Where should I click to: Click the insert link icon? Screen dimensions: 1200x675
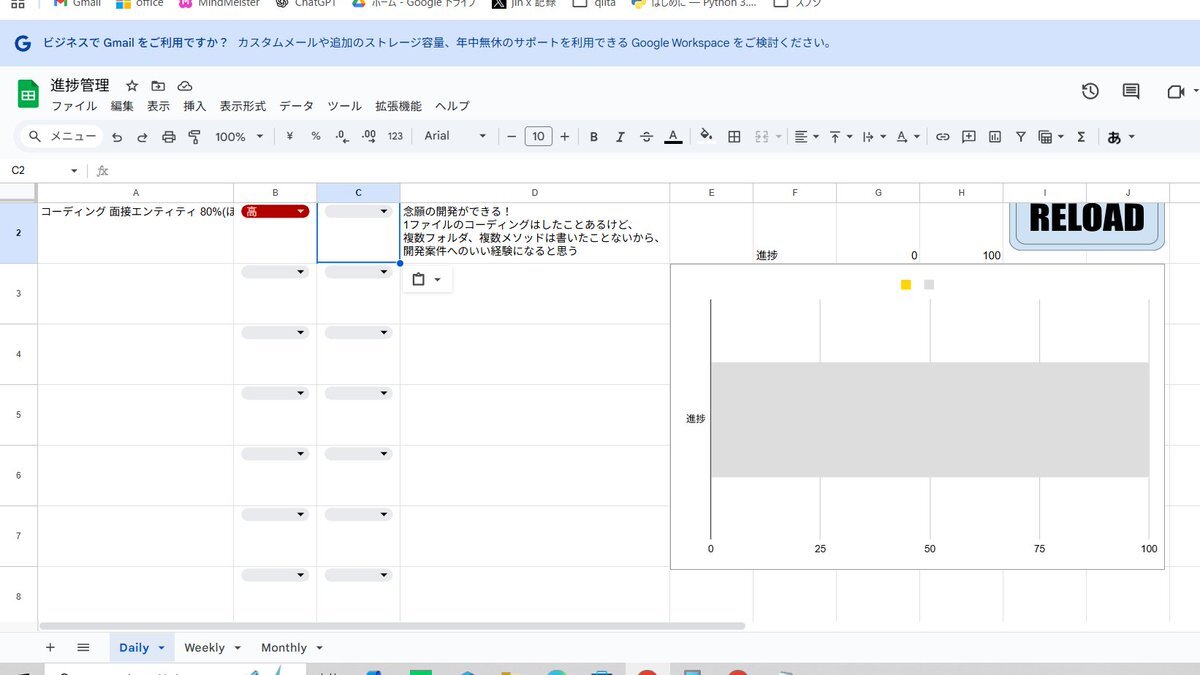pyautogui.click(x=942, y=137)
